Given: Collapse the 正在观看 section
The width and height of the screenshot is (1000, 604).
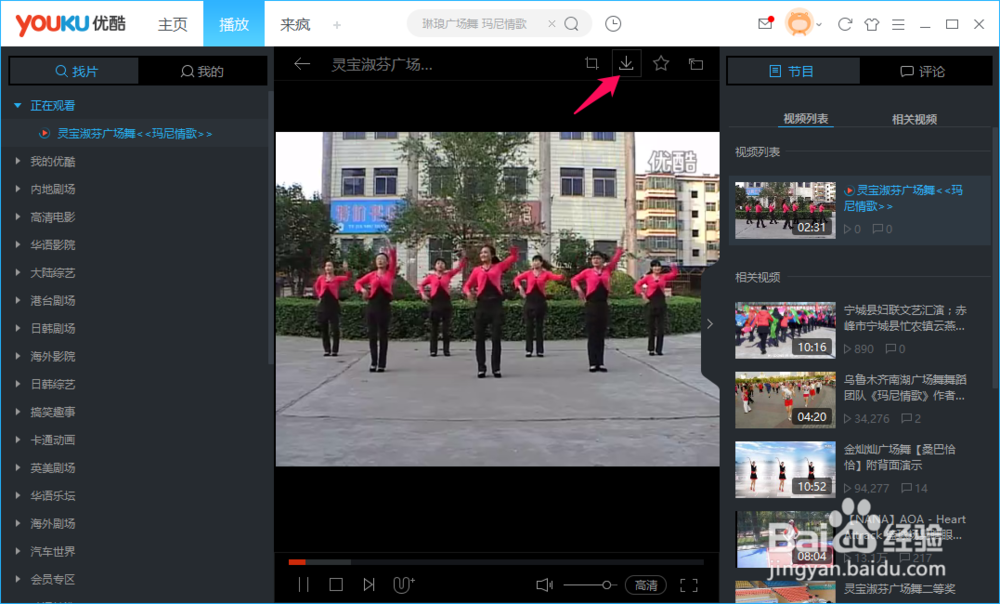Looking at the screenshot, I should pos(18,105).
